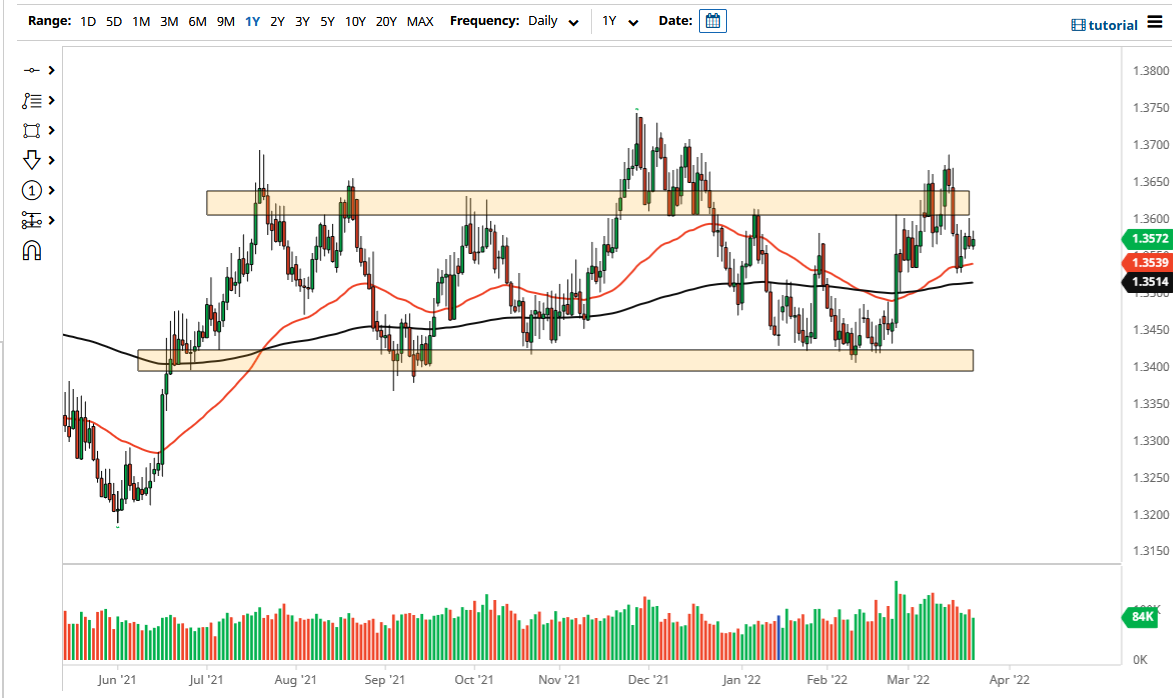Select the 1D range option
This screenshot has width=1175, height=698.
(x=87, y=20)
